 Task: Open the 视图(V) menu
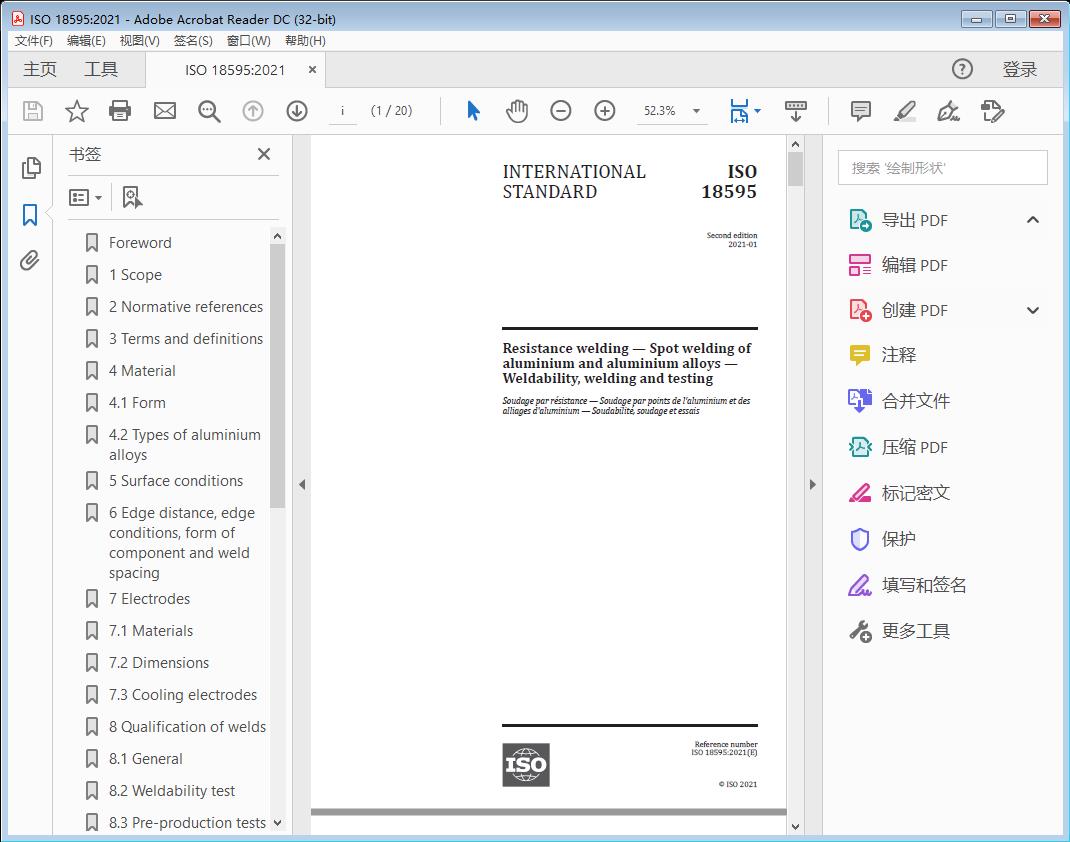[140, 41]
